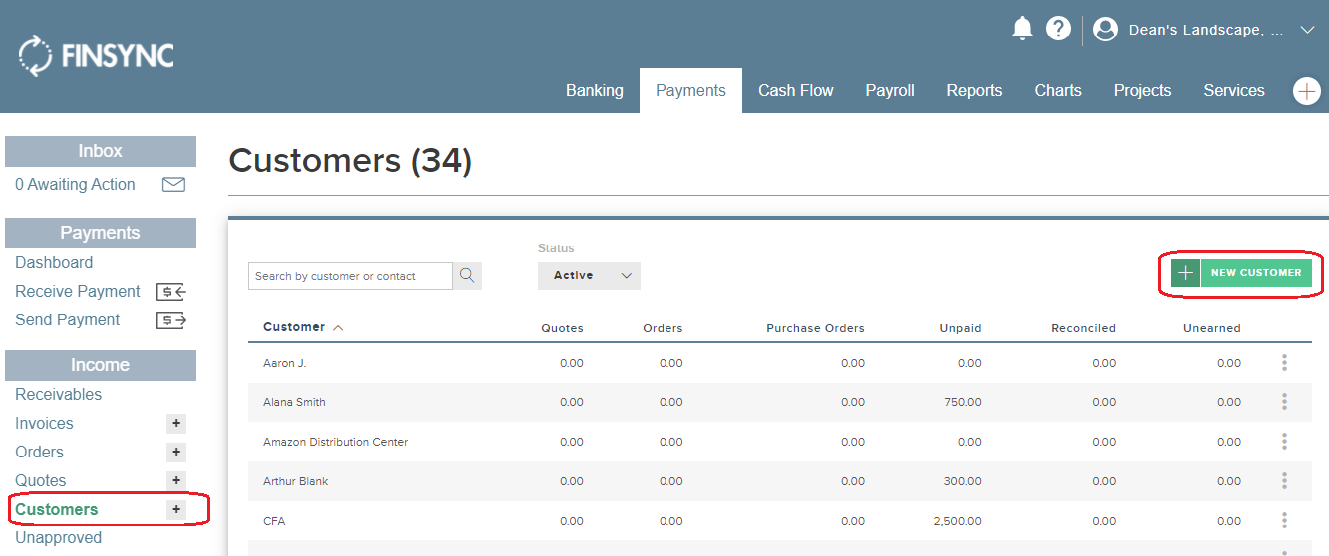Image resolution: width=1329 pixels, height=556 pixels.
Task: Click the plus icon next to Customers
Action: [x=176, y=510]
